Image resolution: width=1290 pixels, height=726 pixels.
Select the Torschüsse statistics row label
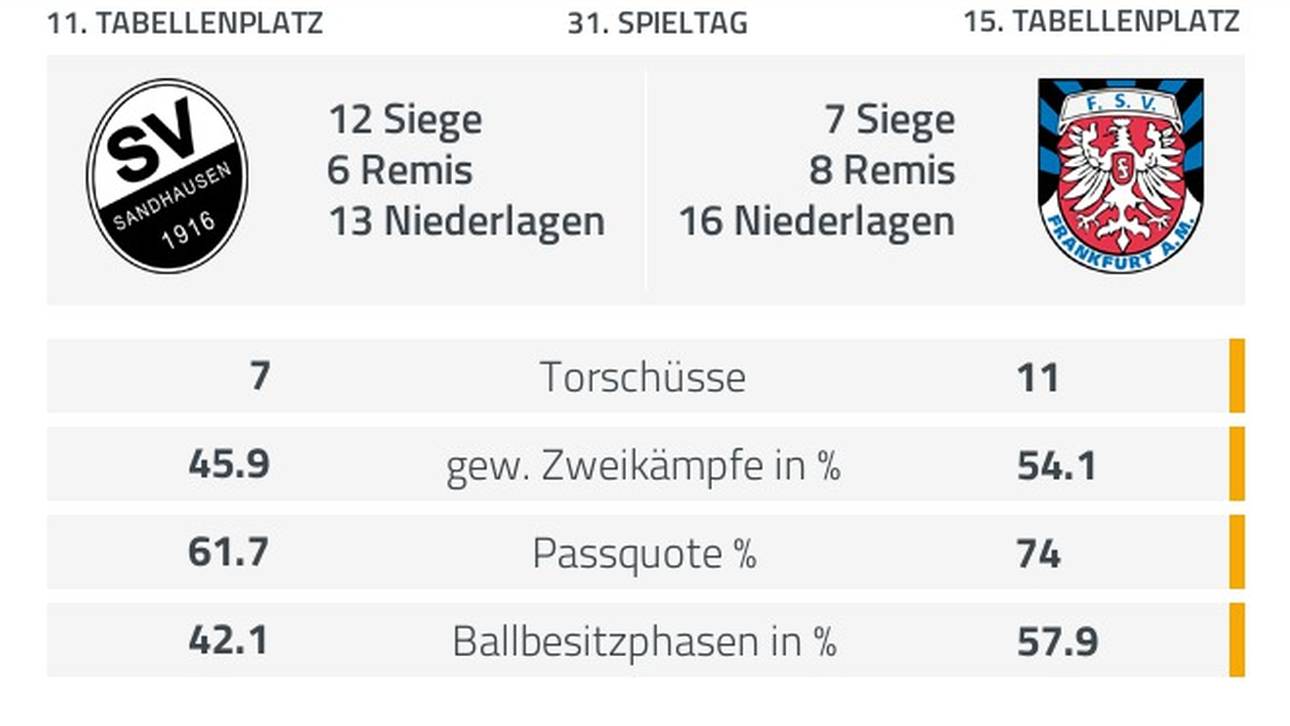[643, 377]
